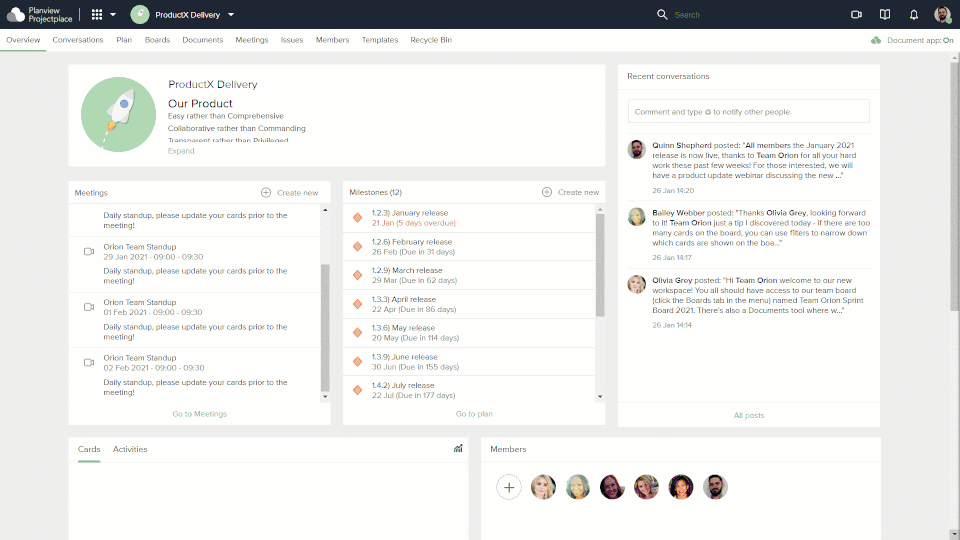Follow the All posts link

tap(749, 415)
